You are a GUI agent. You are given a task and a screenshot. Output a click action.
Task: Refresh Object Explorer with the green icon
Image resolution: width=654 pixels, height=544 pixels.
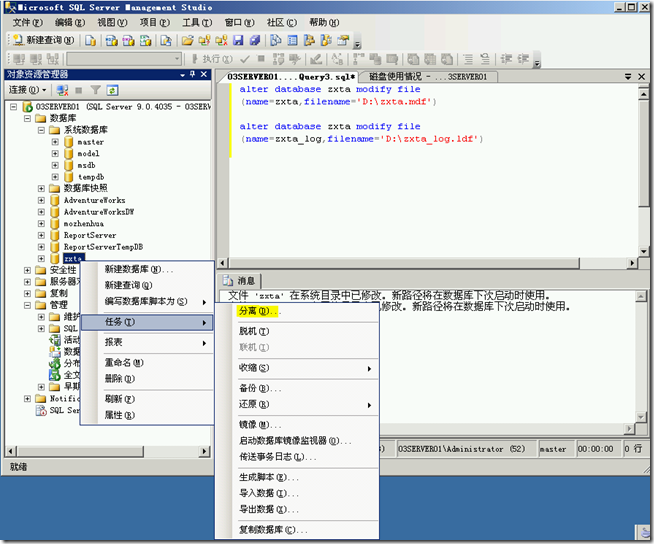(x=112, y=90)
